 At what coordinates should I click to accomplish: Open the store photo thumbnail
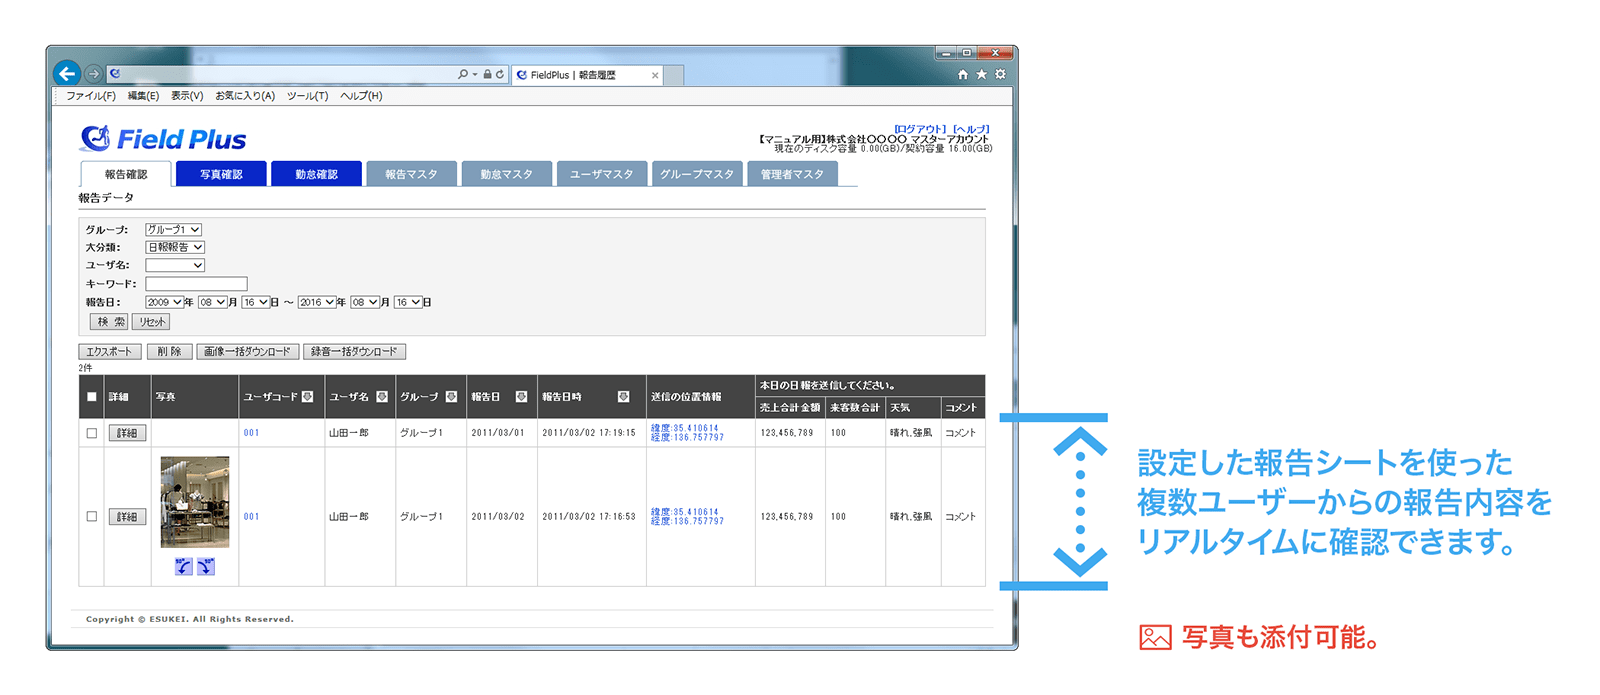click(195, 502)
